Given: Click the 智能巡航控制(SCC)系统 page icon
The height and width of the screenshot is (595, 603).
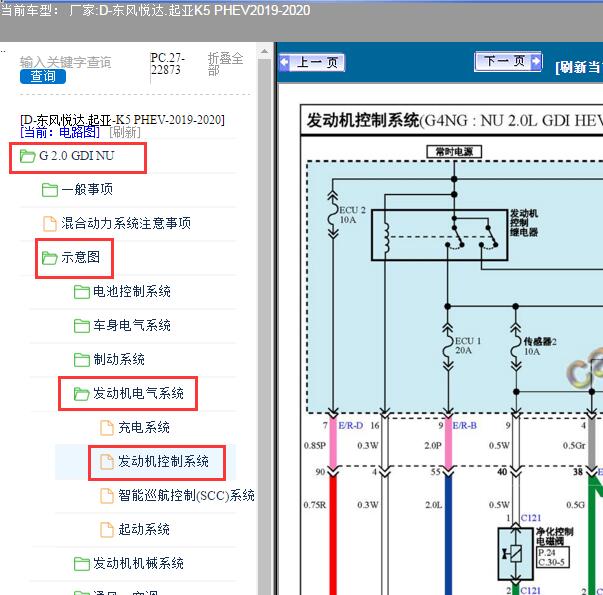Looking at the screenshot, I should (x=107, y=496).
